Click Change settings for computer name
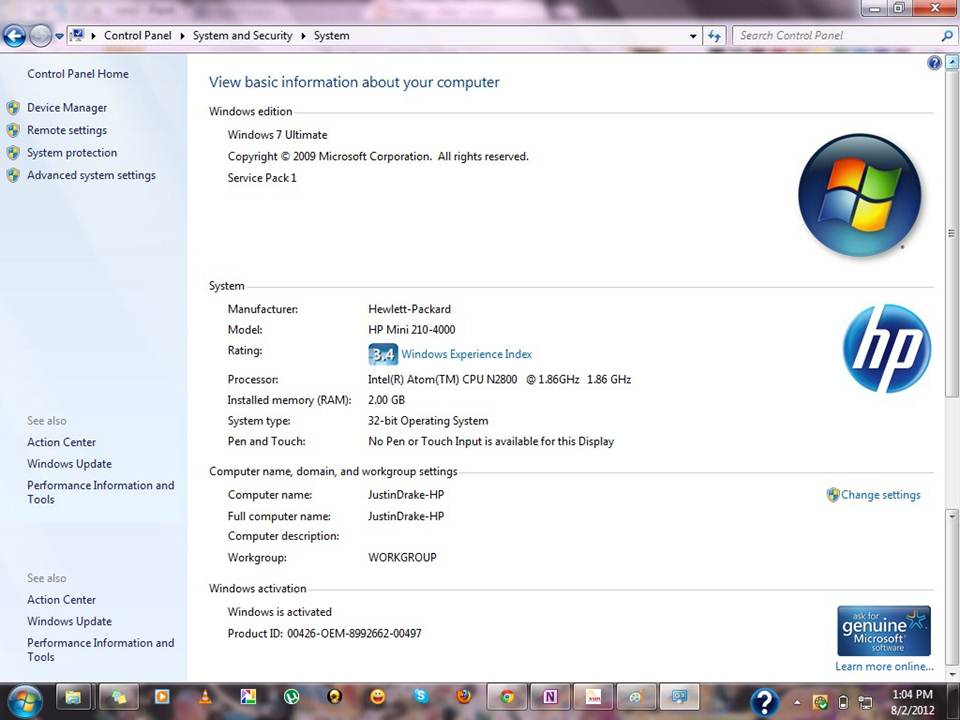The width and height of the screenshot is (960, 720). click(880, 495)
